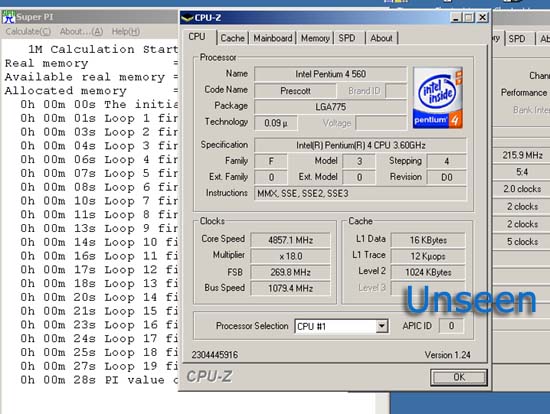
Task: Click the Name field Intel Pentium 4 560
Action: [330, 74]
